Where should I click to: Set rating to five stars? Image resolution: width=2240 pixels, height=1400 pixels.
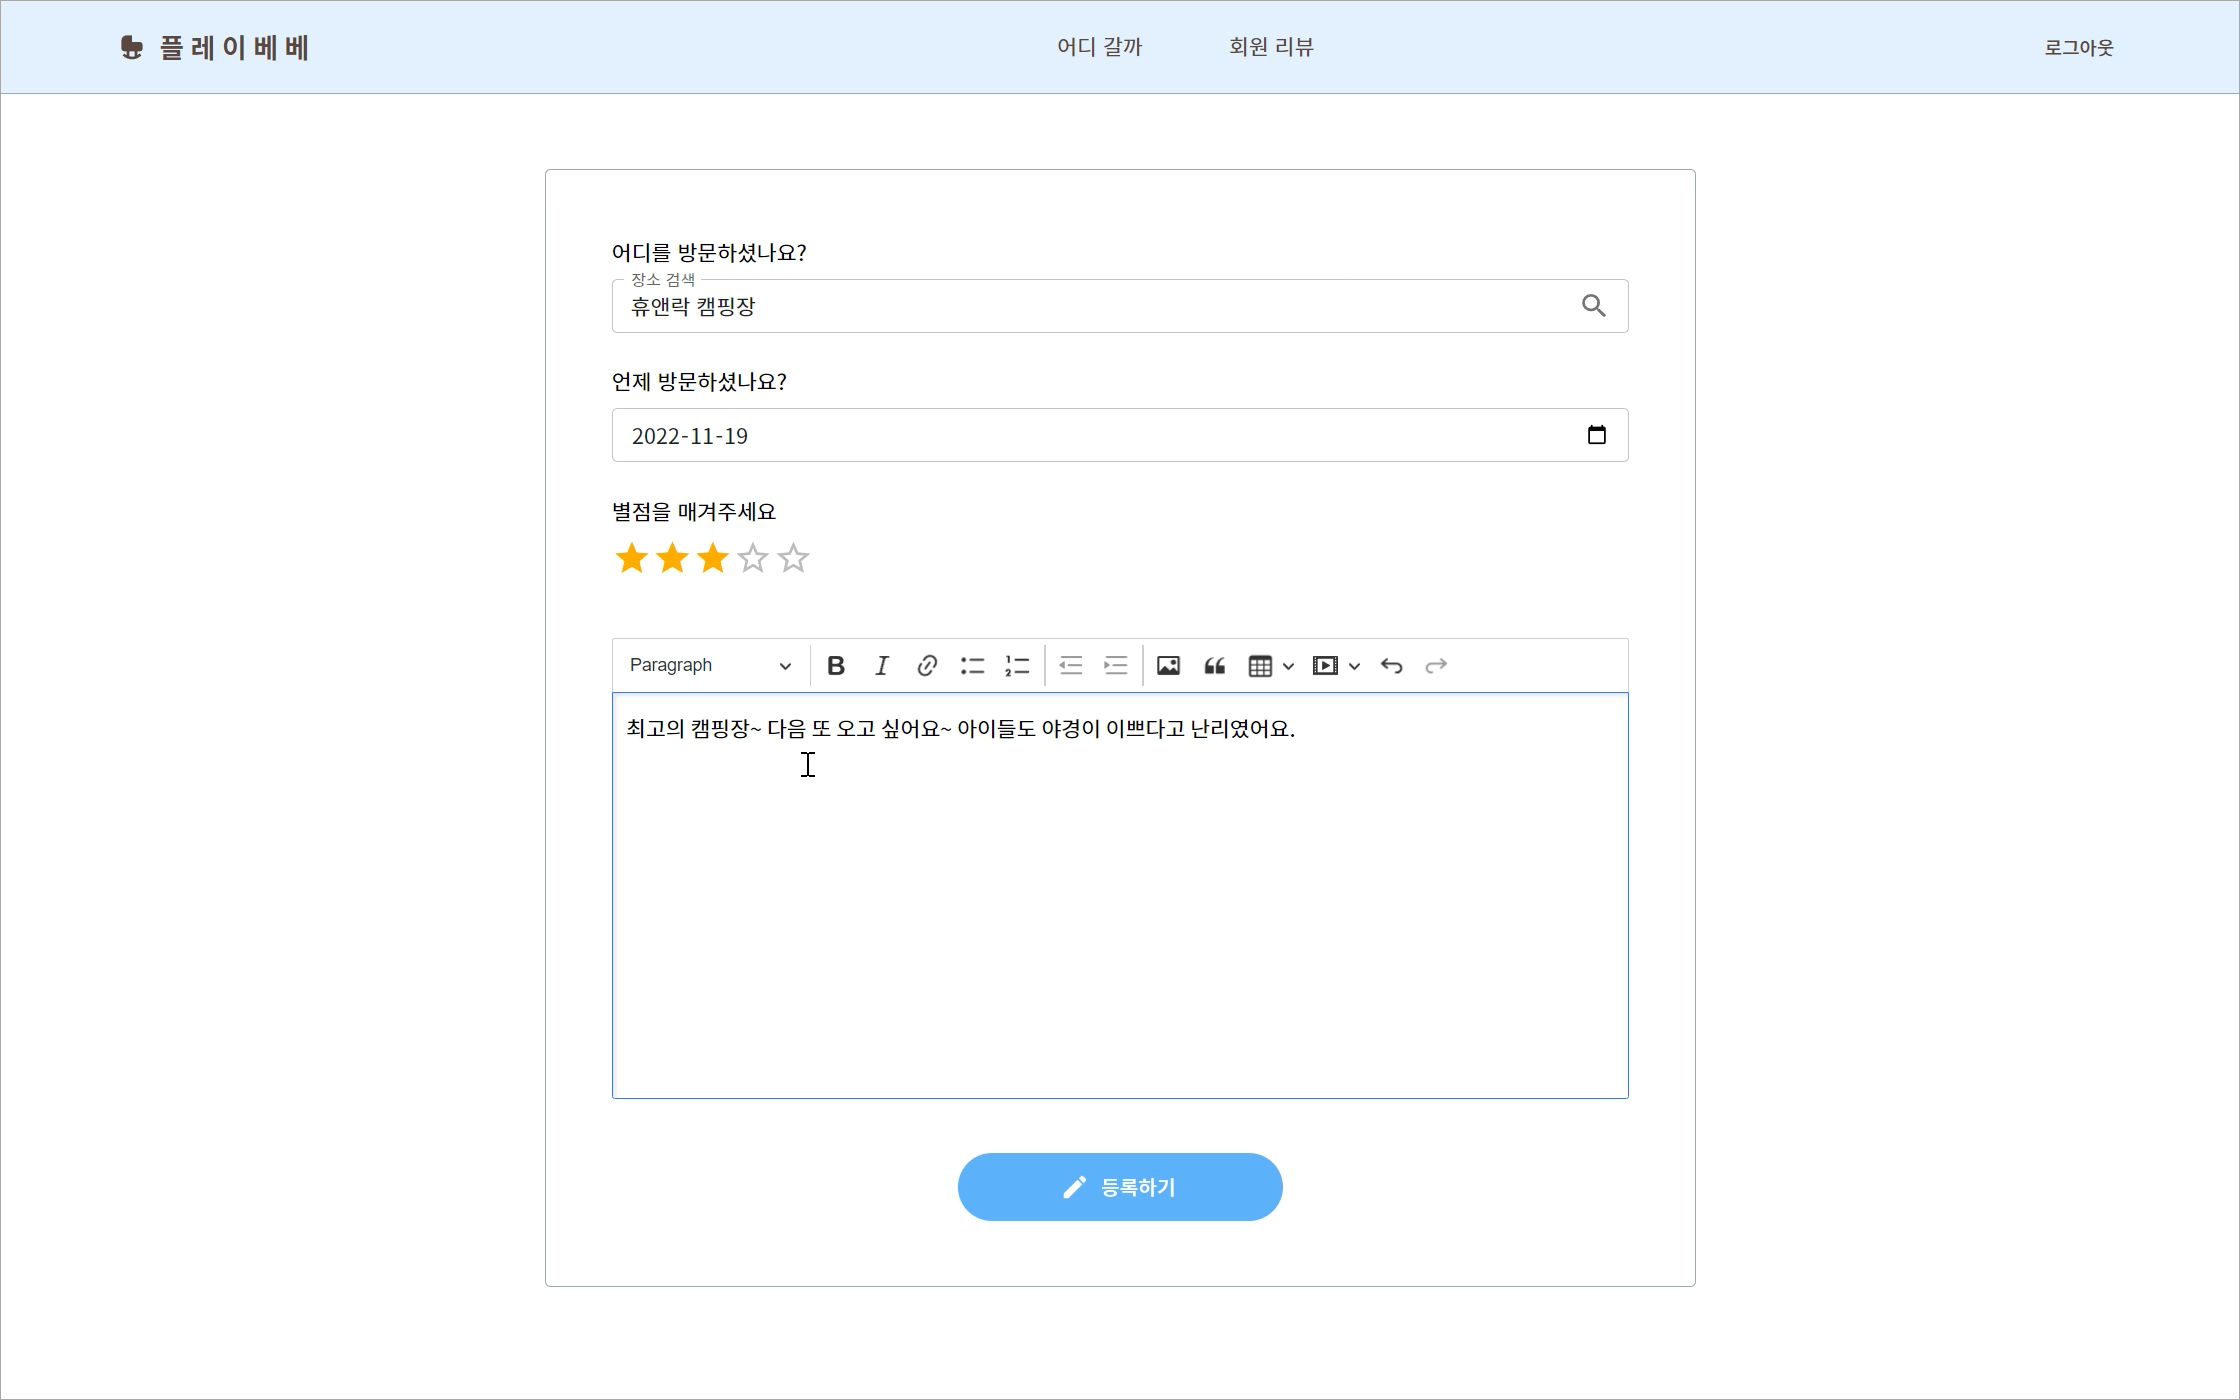(x=794, y=558)
